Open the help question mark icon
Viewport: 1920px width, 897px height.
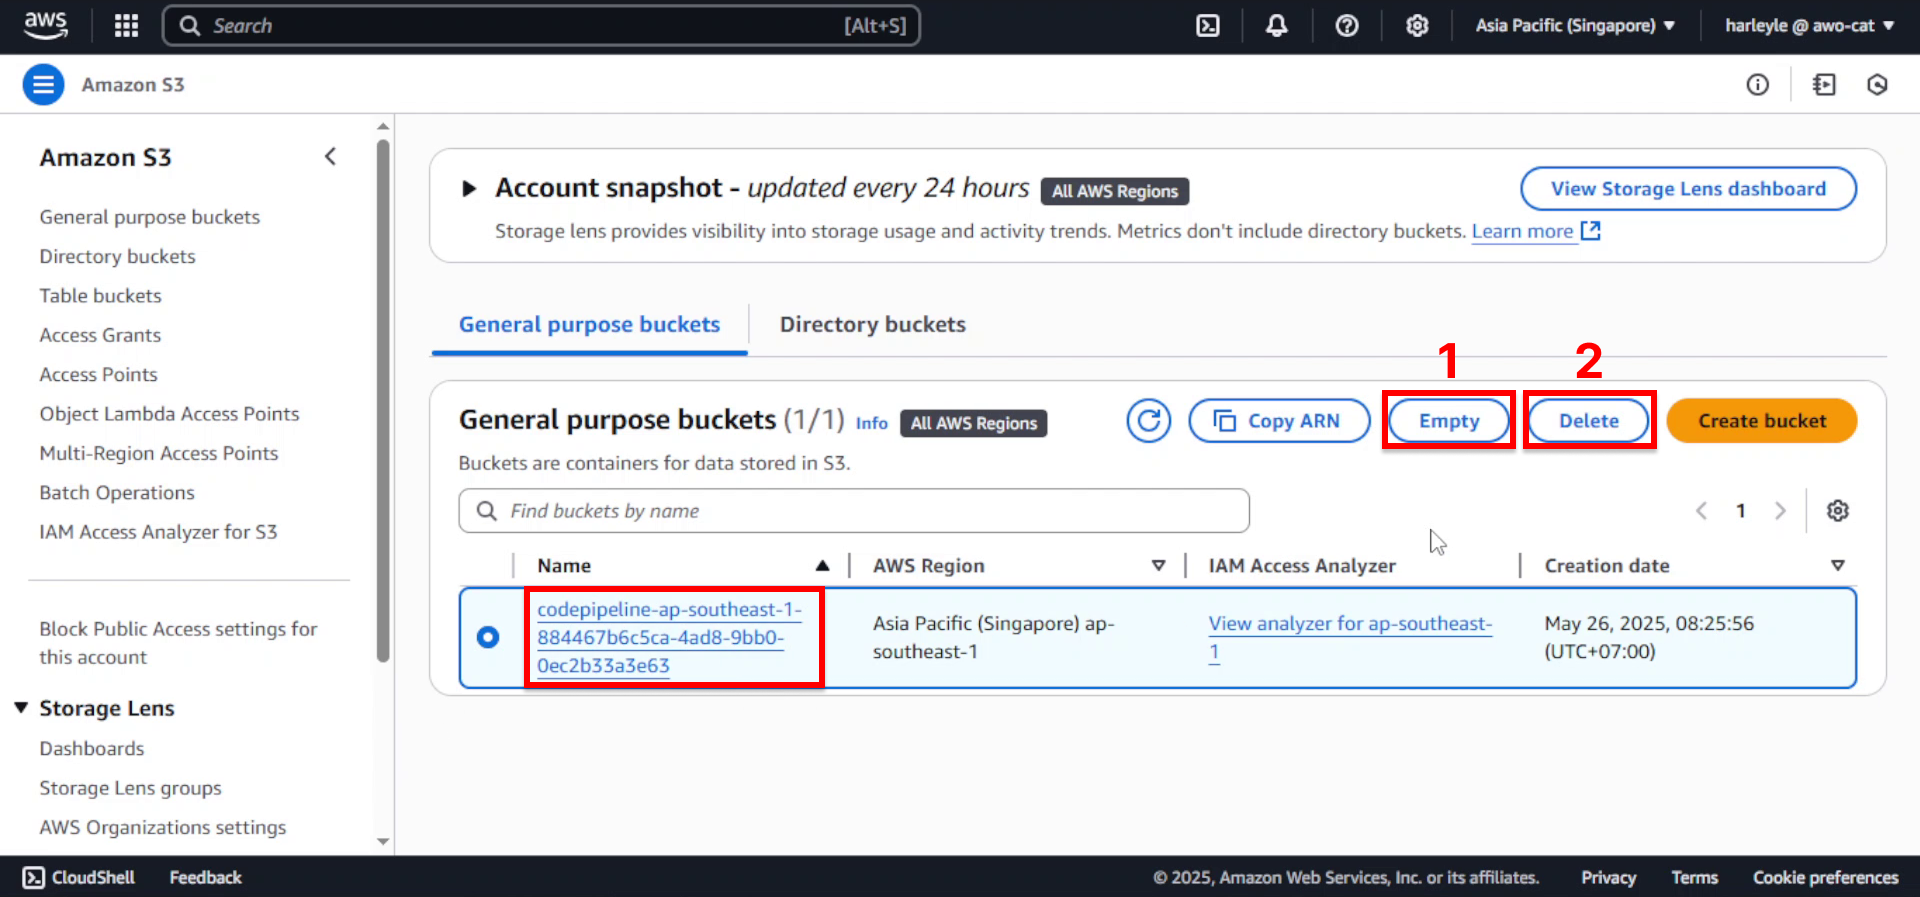coord(1347,26)
